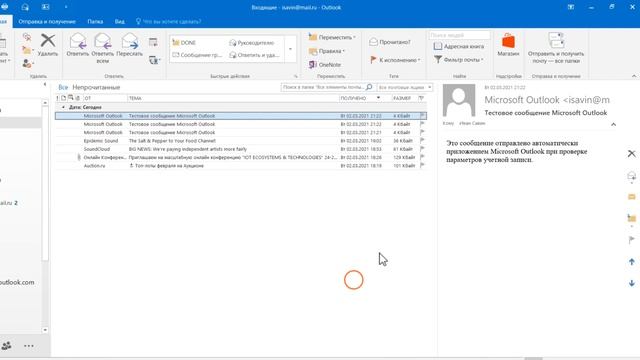Click the meeting reply icon in Ответить group
The image size is (640, 360).
(153, 42)
